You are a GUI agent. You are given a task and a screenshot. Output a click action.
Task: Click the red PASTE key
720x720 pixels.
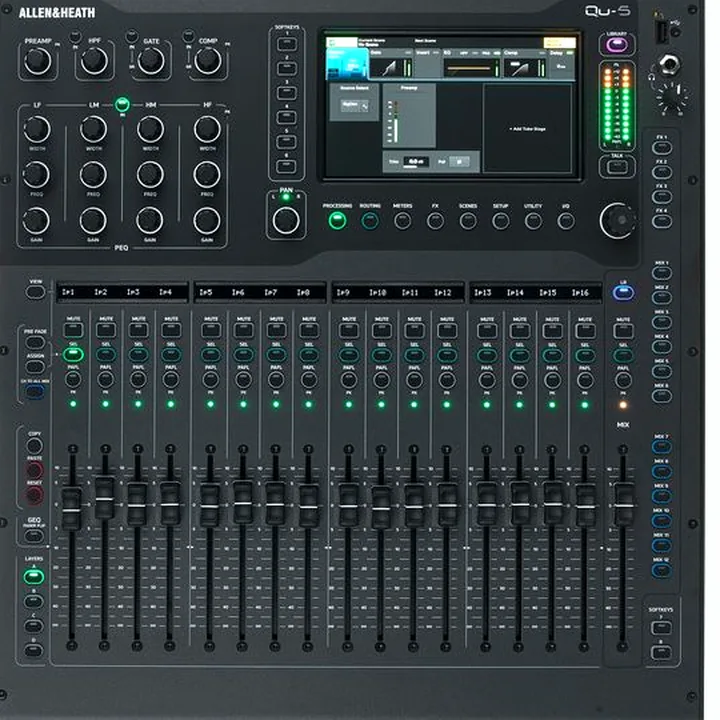pyautogui.click(x=34, y=471)
